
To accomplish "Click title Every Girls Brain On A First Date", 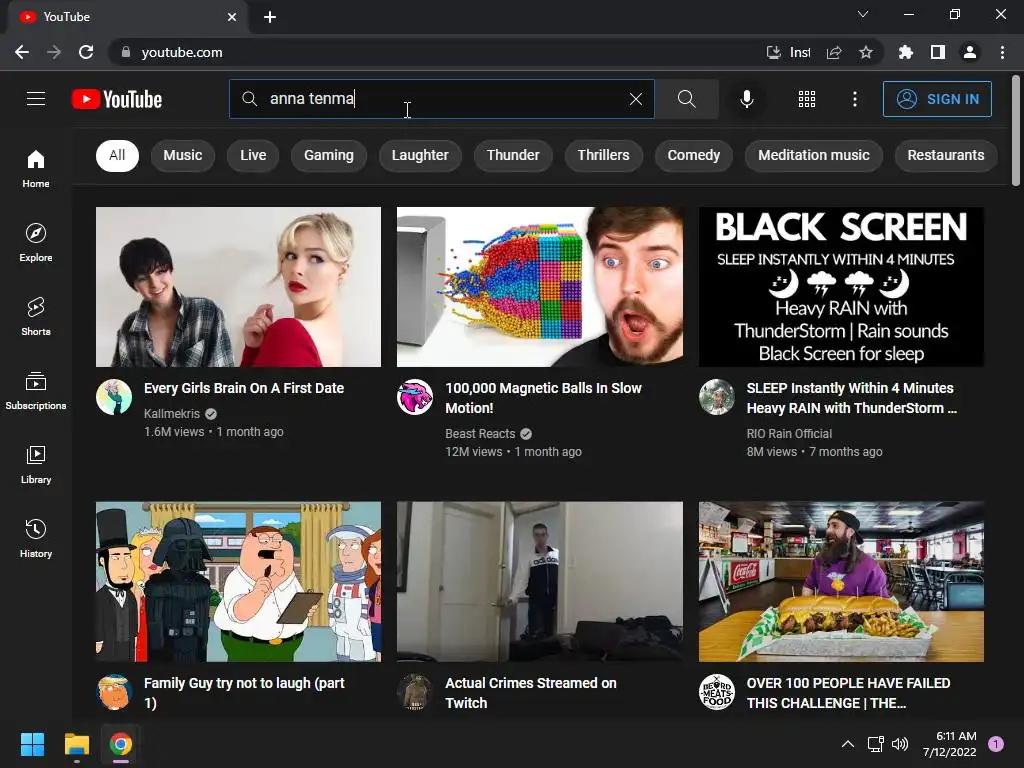I will point(244,388).
